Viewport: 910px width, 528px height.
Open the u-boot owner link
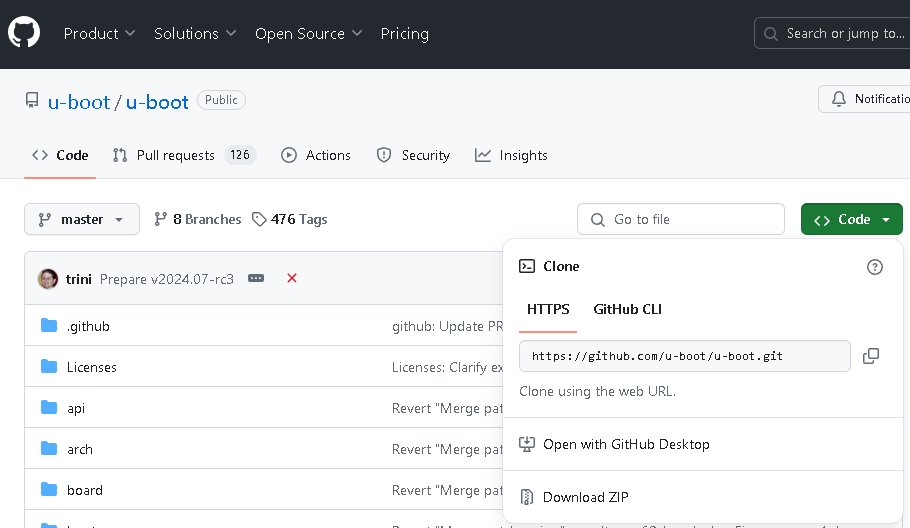[x=79, y=102]
